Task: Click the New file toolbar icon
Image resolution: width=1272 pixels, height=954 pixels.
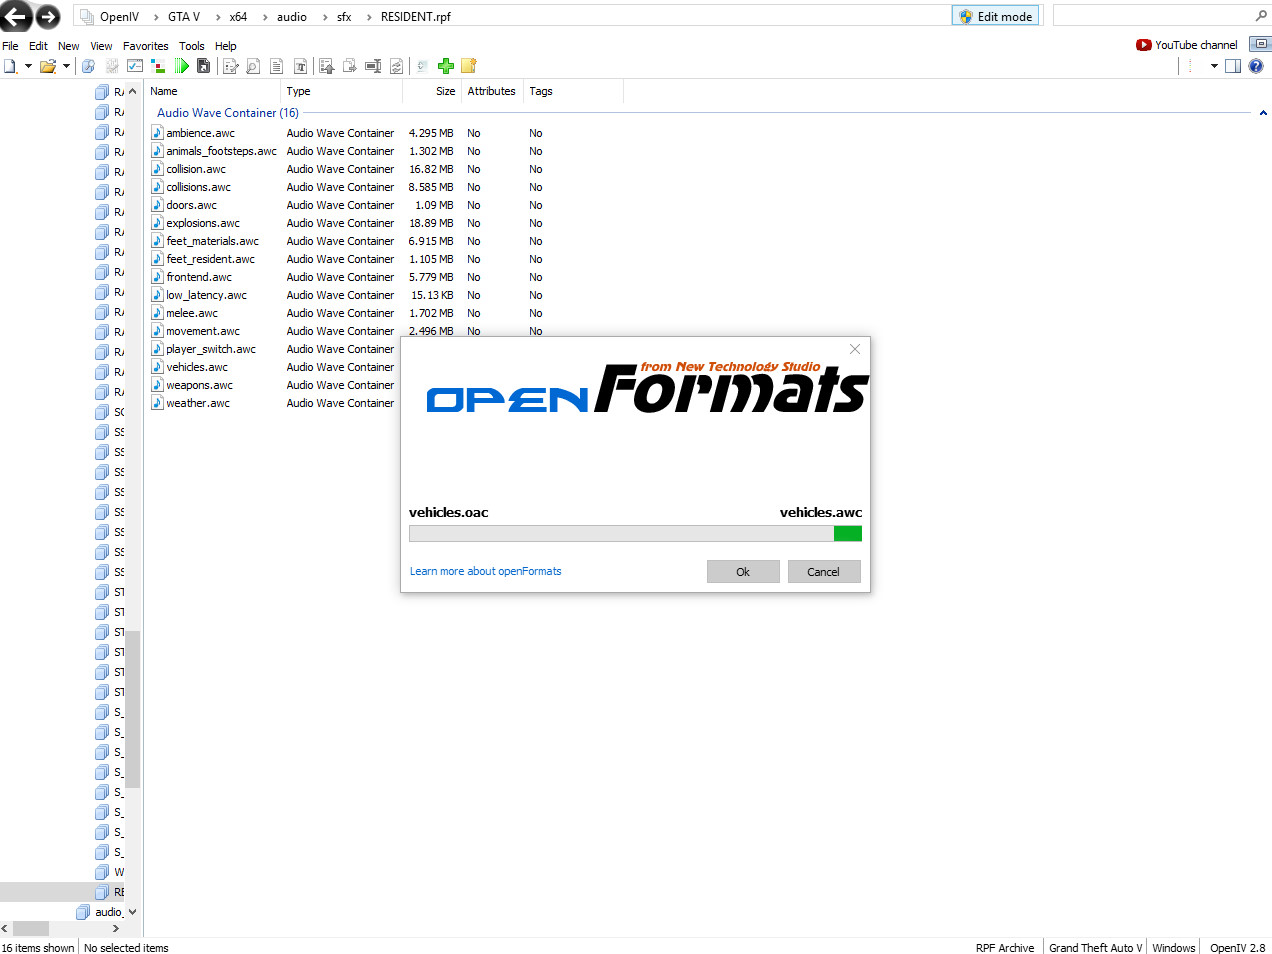Action: (x=10, y=66)
